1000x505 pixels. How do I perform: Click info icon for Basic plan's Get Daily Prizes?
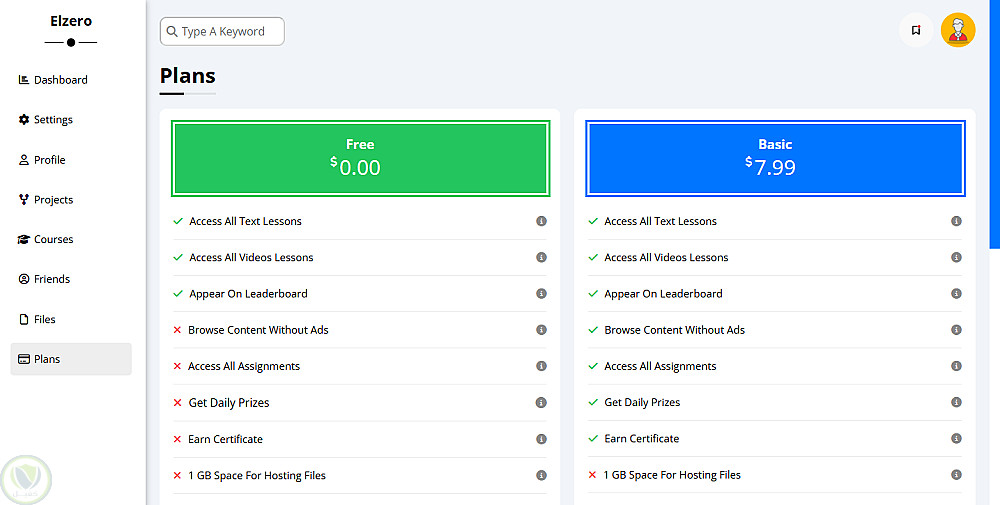(956, 403)
